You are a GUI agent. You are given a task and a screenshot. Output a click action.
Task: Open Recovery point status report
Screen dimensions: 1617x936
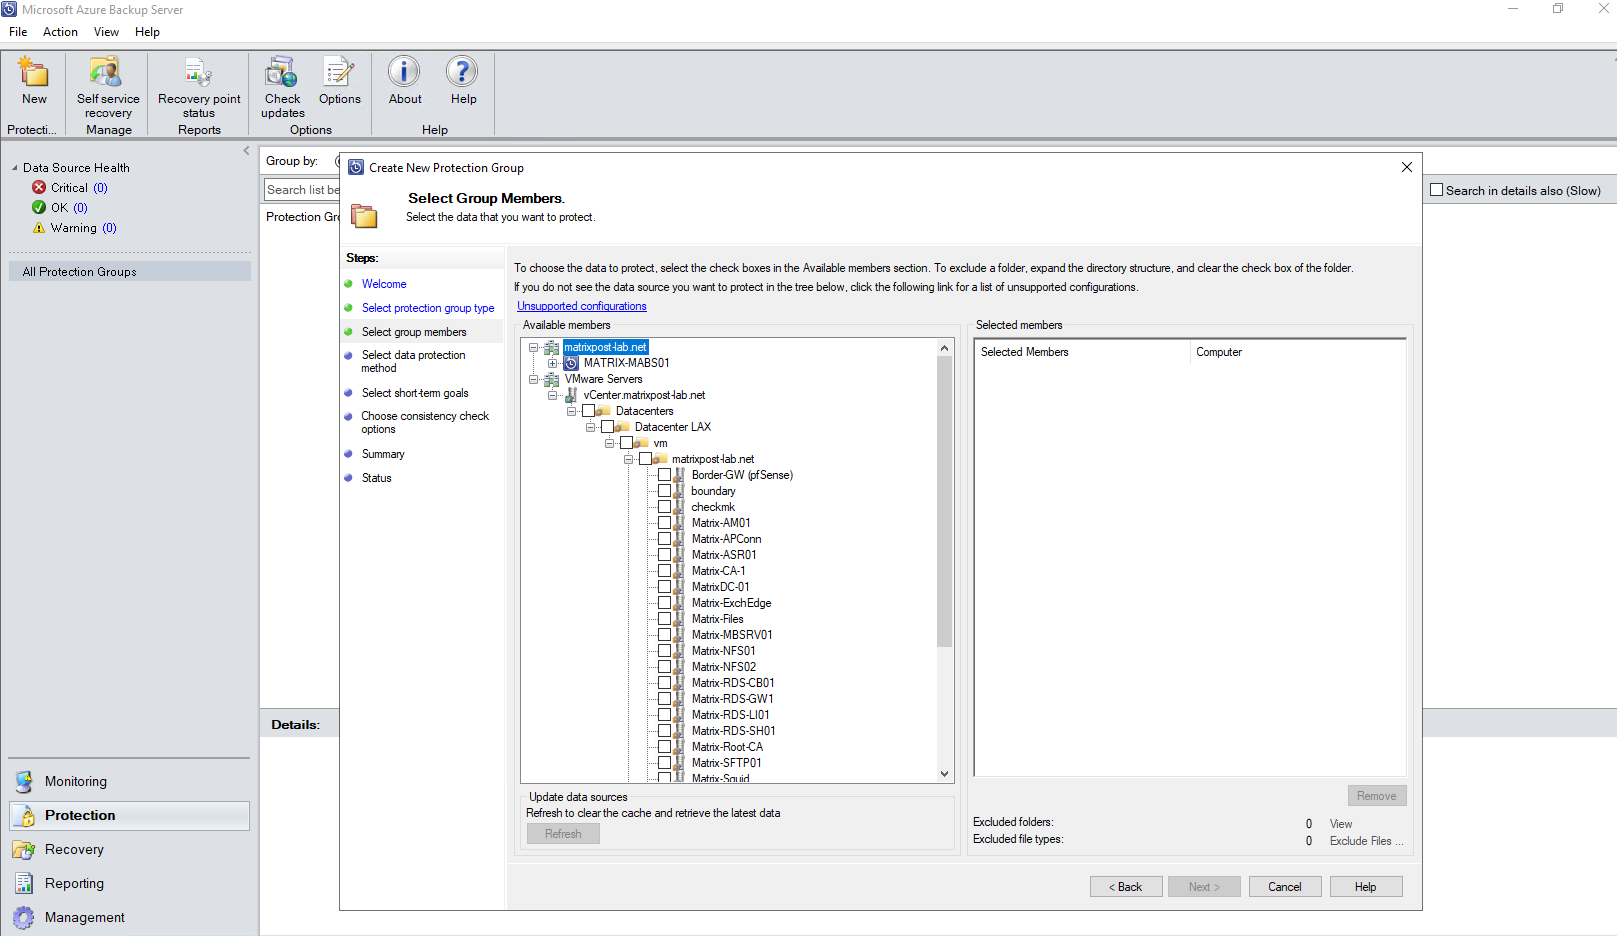point(198,73)
